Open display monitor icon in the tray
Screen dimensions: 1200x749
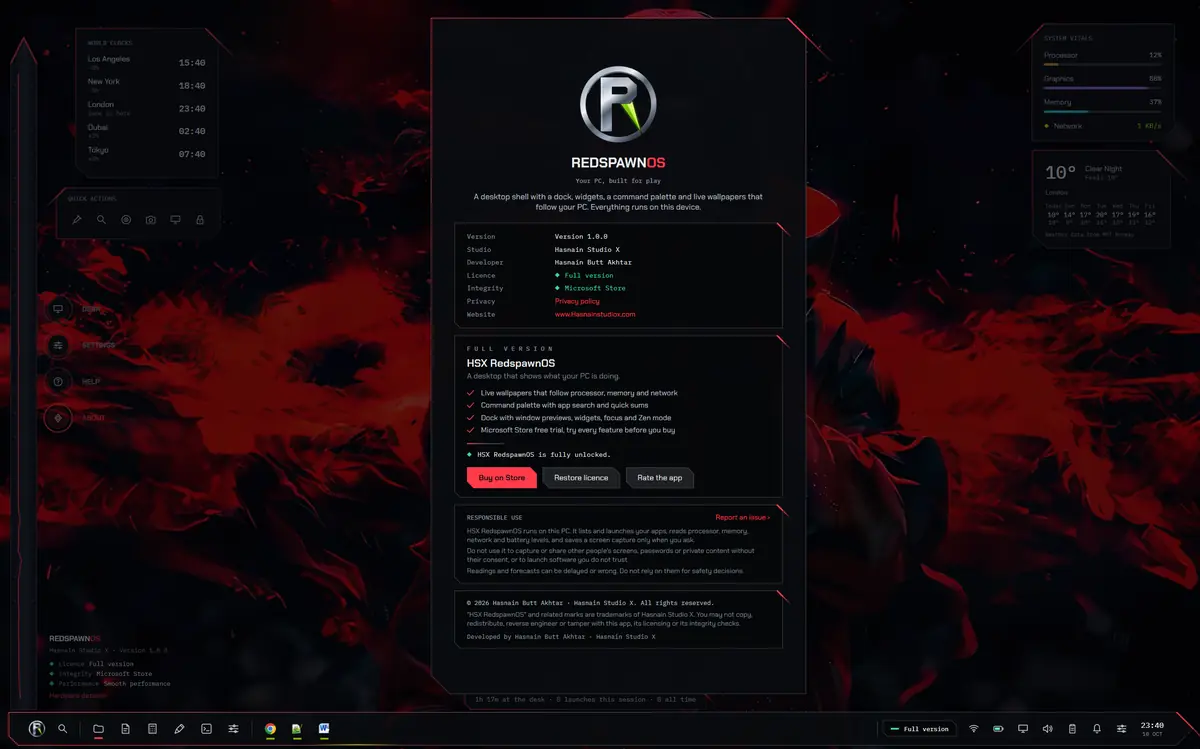click(x=1023, y=729)
